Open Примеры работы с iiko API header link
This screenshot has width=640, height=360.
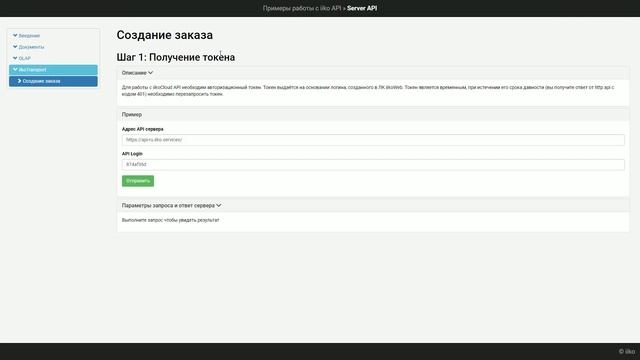point(302,8)
